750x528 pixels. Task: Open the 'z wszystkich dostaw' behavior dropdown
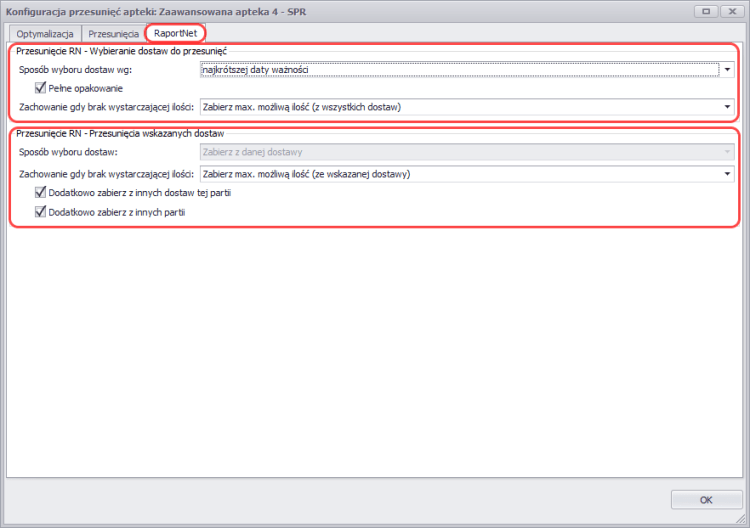pos(458,106)
